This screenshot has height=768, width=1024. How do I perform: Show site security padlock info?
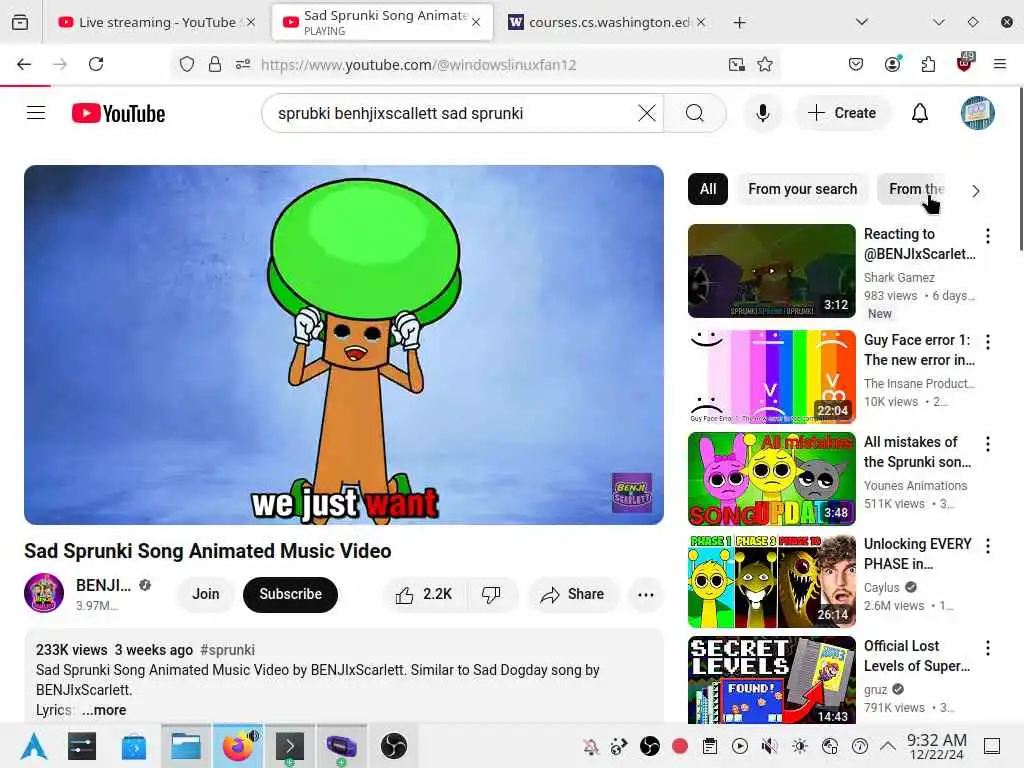215,64
